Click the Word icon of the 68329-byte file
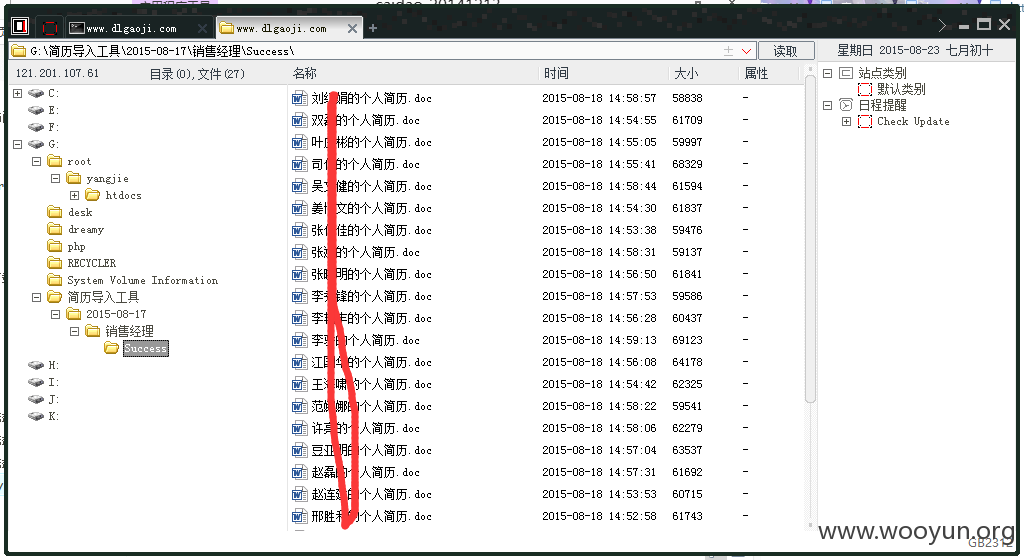Viewport: 1024px width, 560px height. pyautogui.click(x=299, y=164)
